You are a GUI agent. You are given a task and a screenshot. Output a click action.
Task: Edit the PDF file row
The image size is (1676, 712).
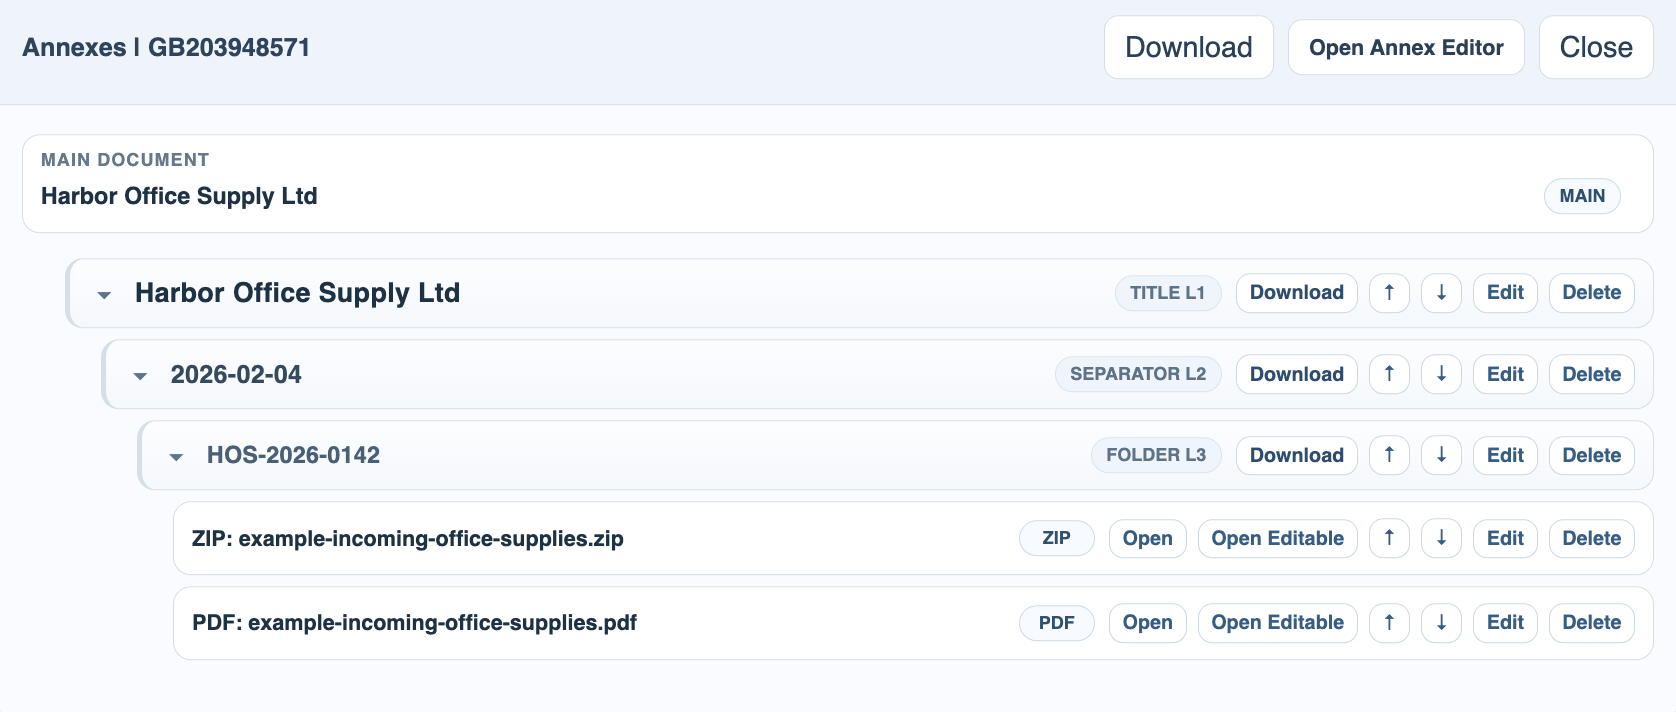1505,622
